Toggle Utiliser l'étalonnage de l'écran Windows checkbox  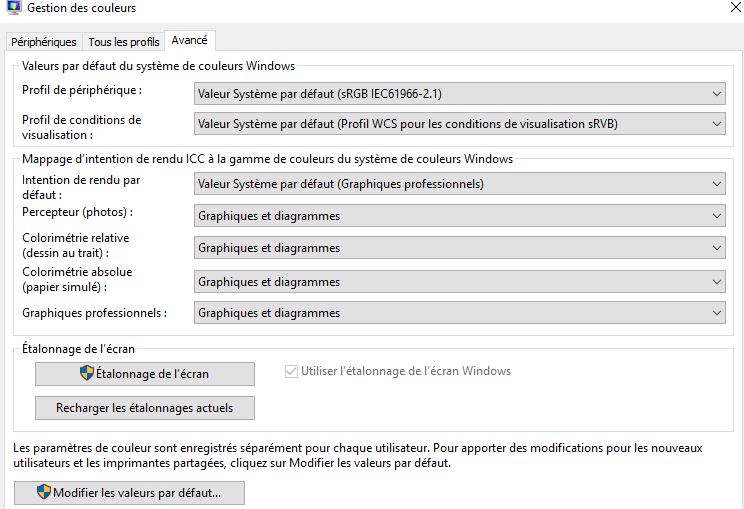click(x=292, y=371)
